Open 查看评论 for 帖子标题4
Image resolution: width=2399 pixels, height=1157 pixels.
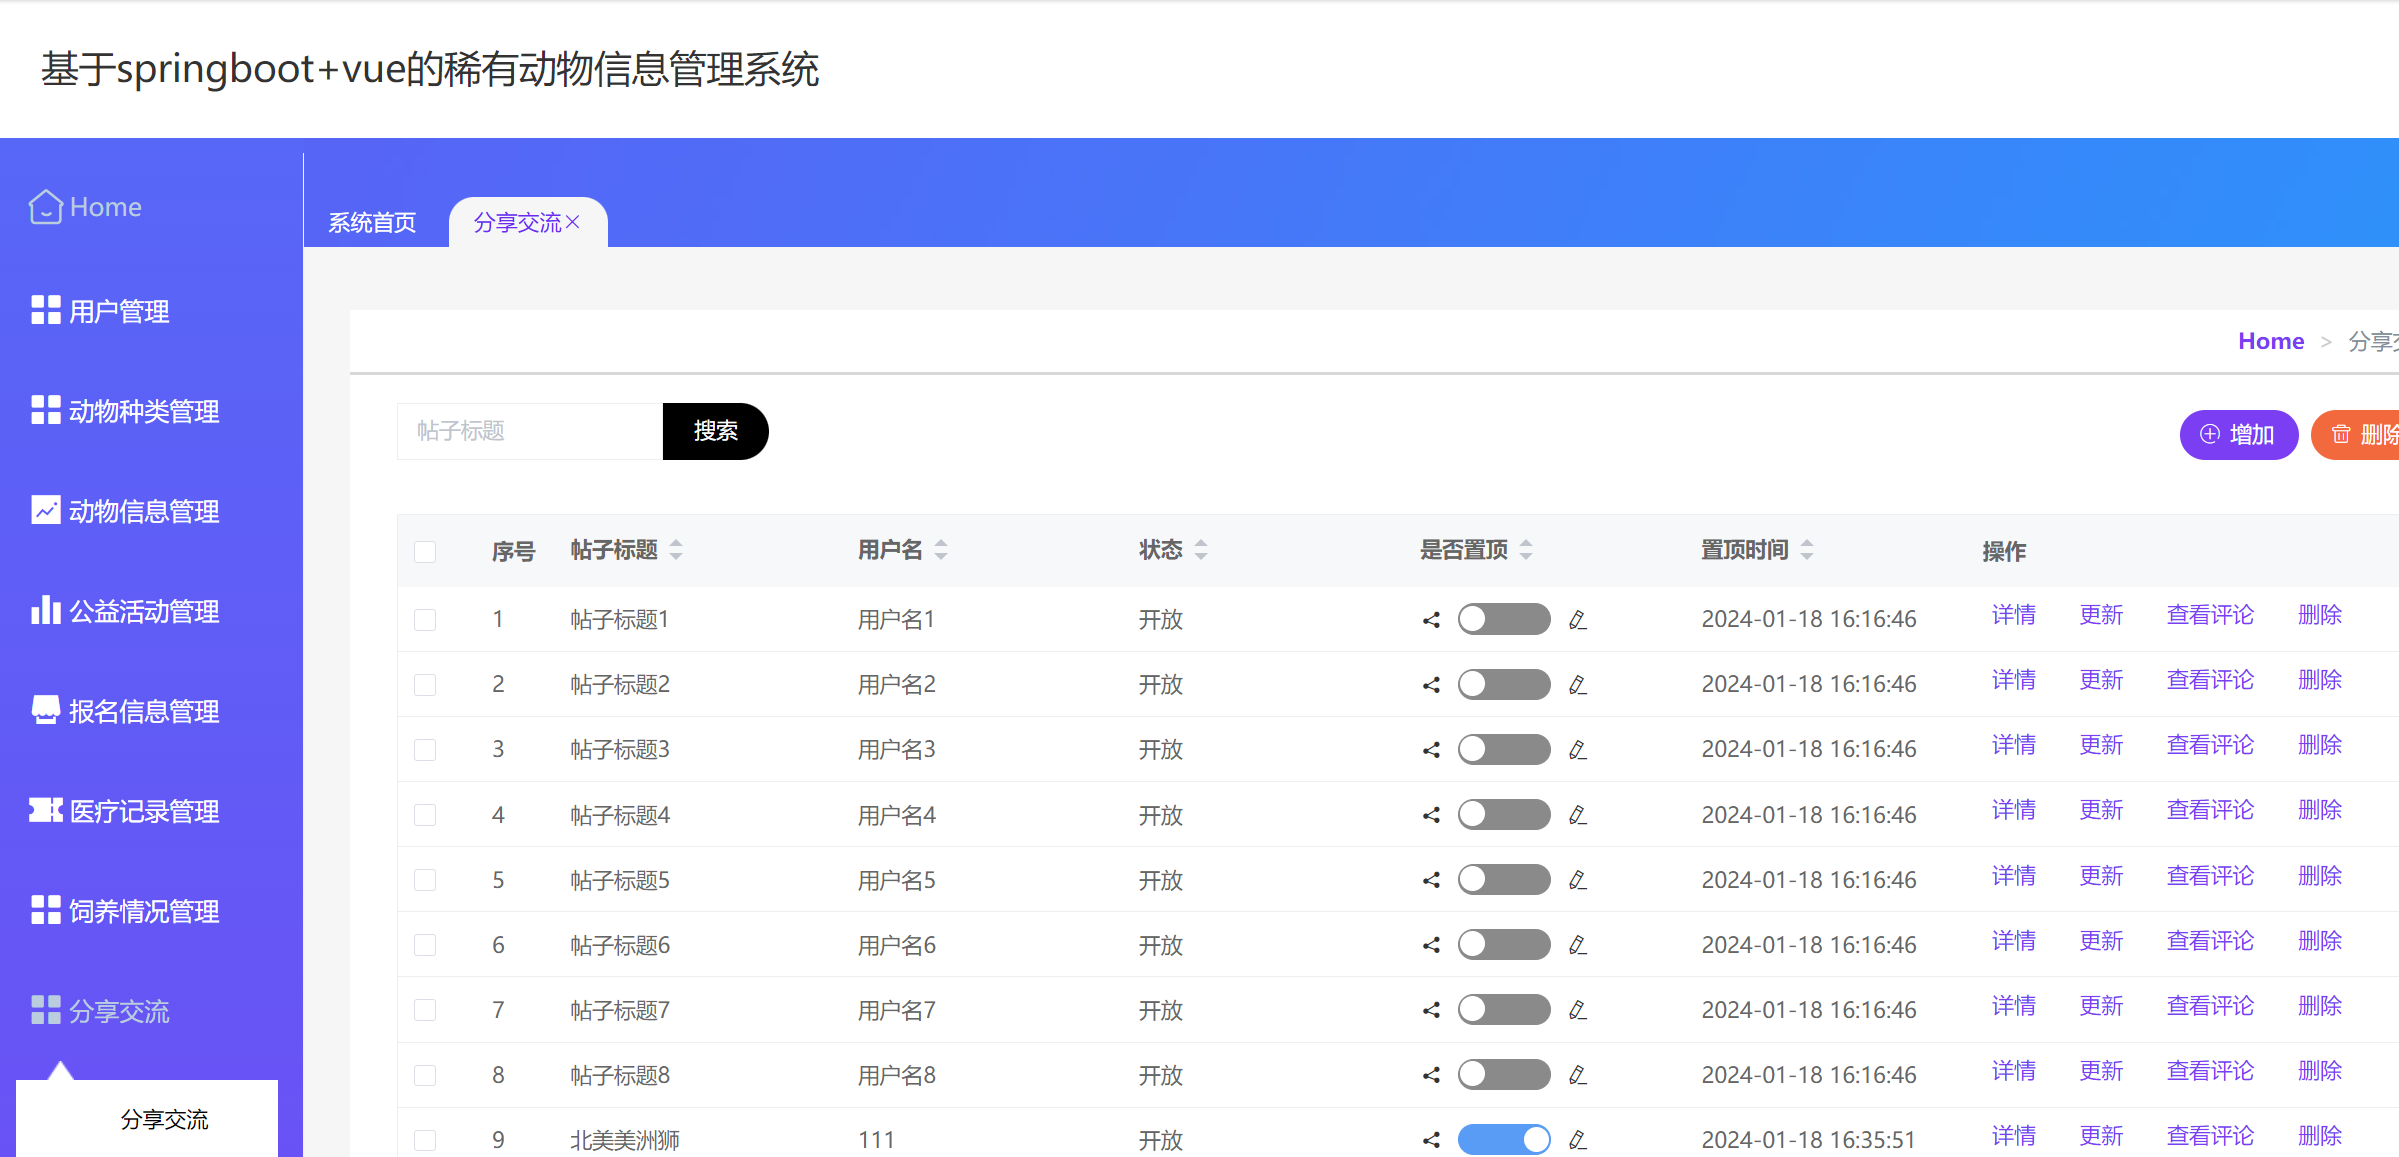2210,810
